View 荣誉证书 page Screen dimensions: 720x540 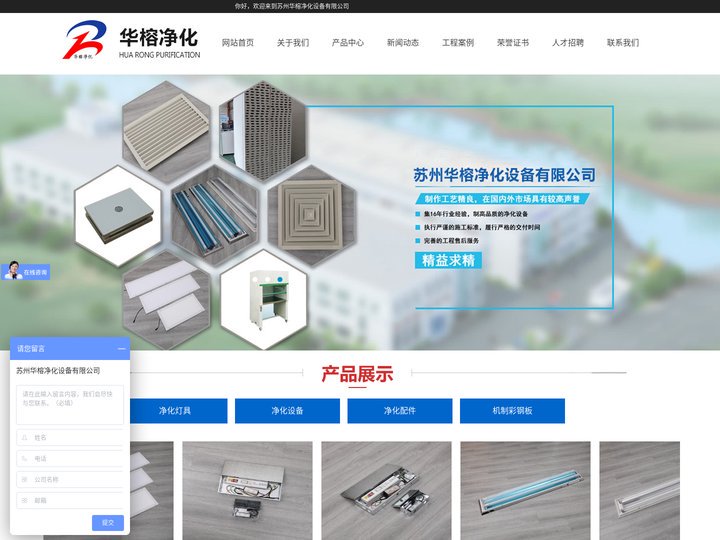tap(513, 43)
